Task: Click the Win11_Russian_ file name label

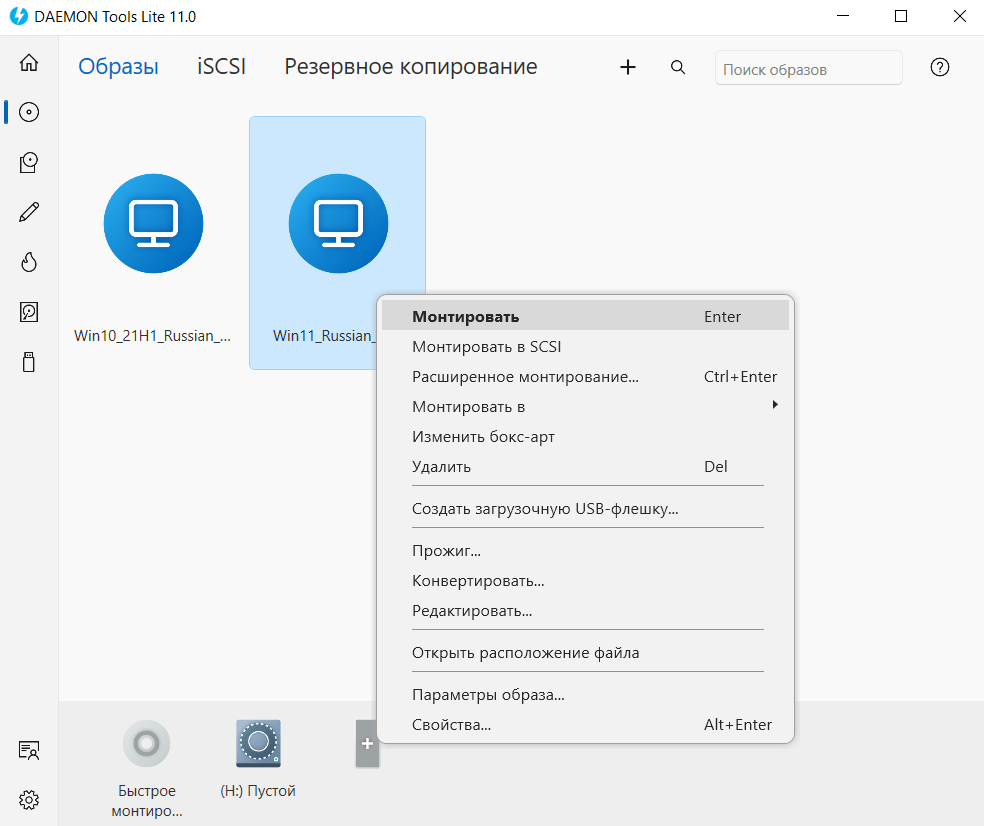Action: tap(324, 336)
